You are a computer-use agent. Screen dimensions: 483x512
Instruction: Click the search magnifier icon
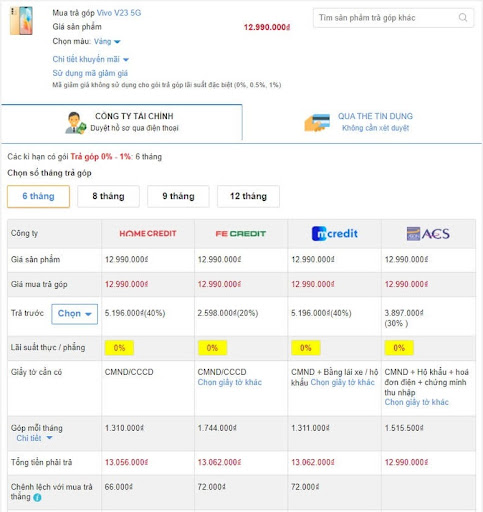pos(463,17)
